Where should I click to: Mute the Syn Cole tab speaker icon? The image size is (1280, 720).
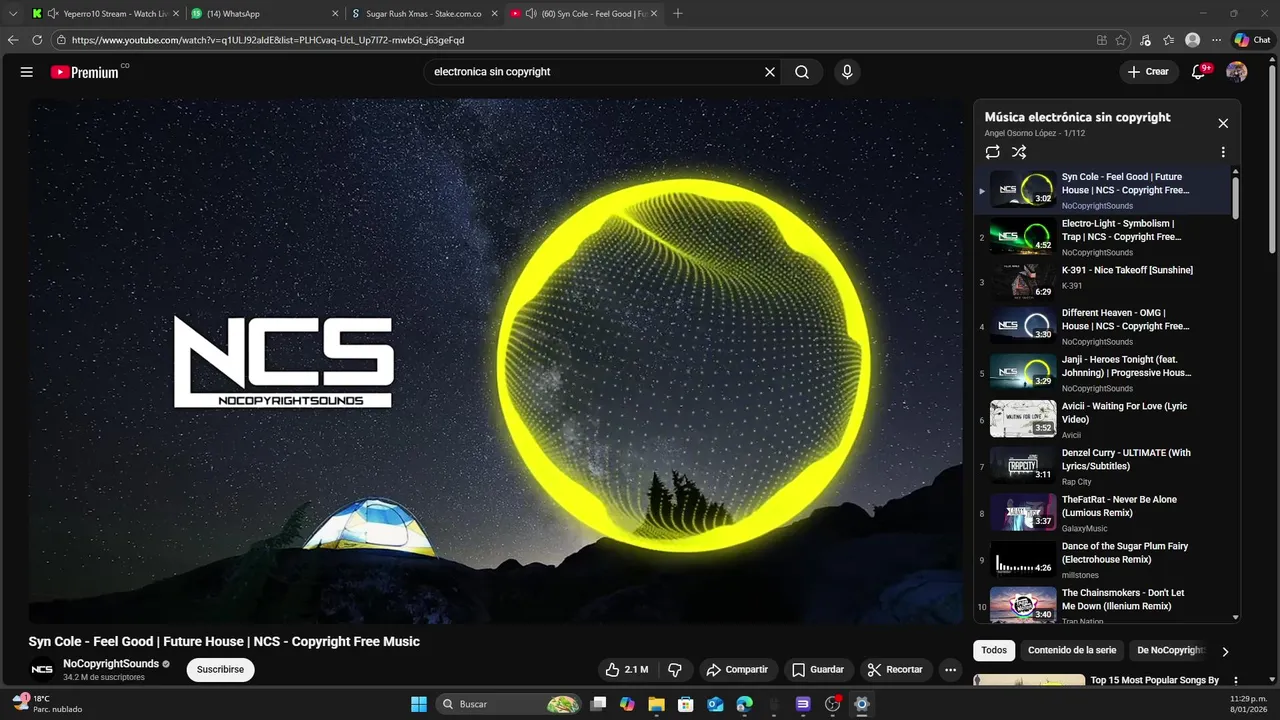tap(531, 14)
